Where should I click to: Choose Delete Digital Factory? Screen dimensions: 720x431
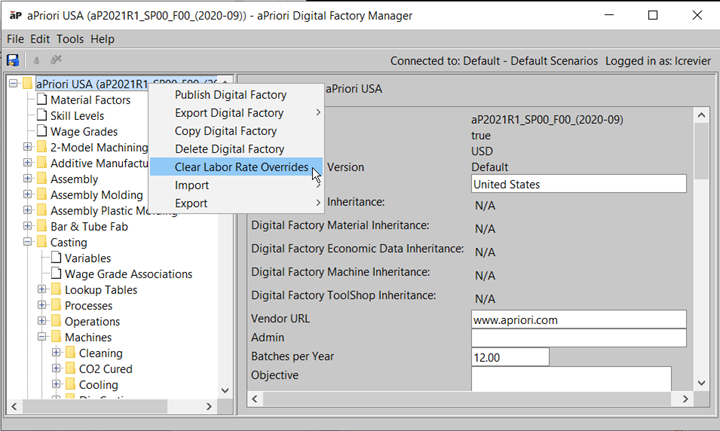tap(236, 149)
